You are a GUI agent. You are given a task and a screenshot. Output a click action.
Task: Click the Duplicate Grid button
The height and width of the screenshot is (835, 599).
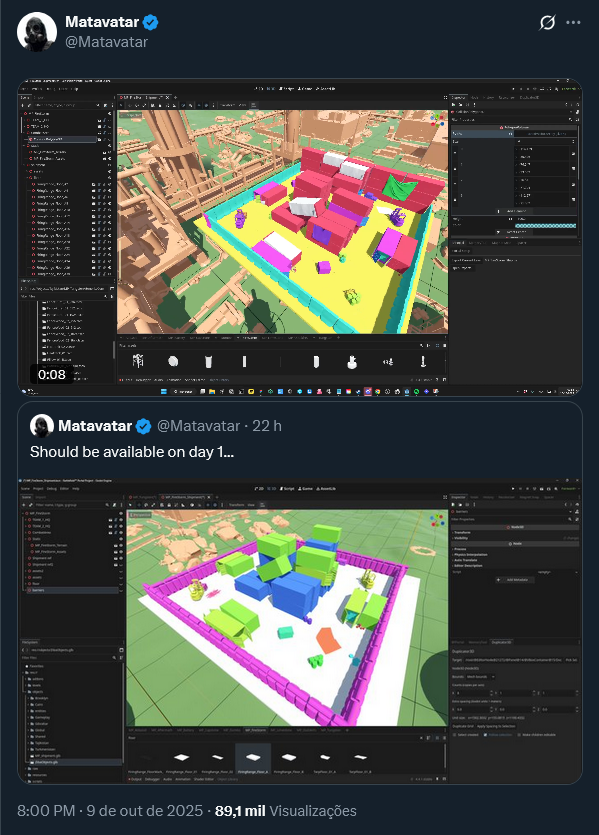[x=463, y=726]
